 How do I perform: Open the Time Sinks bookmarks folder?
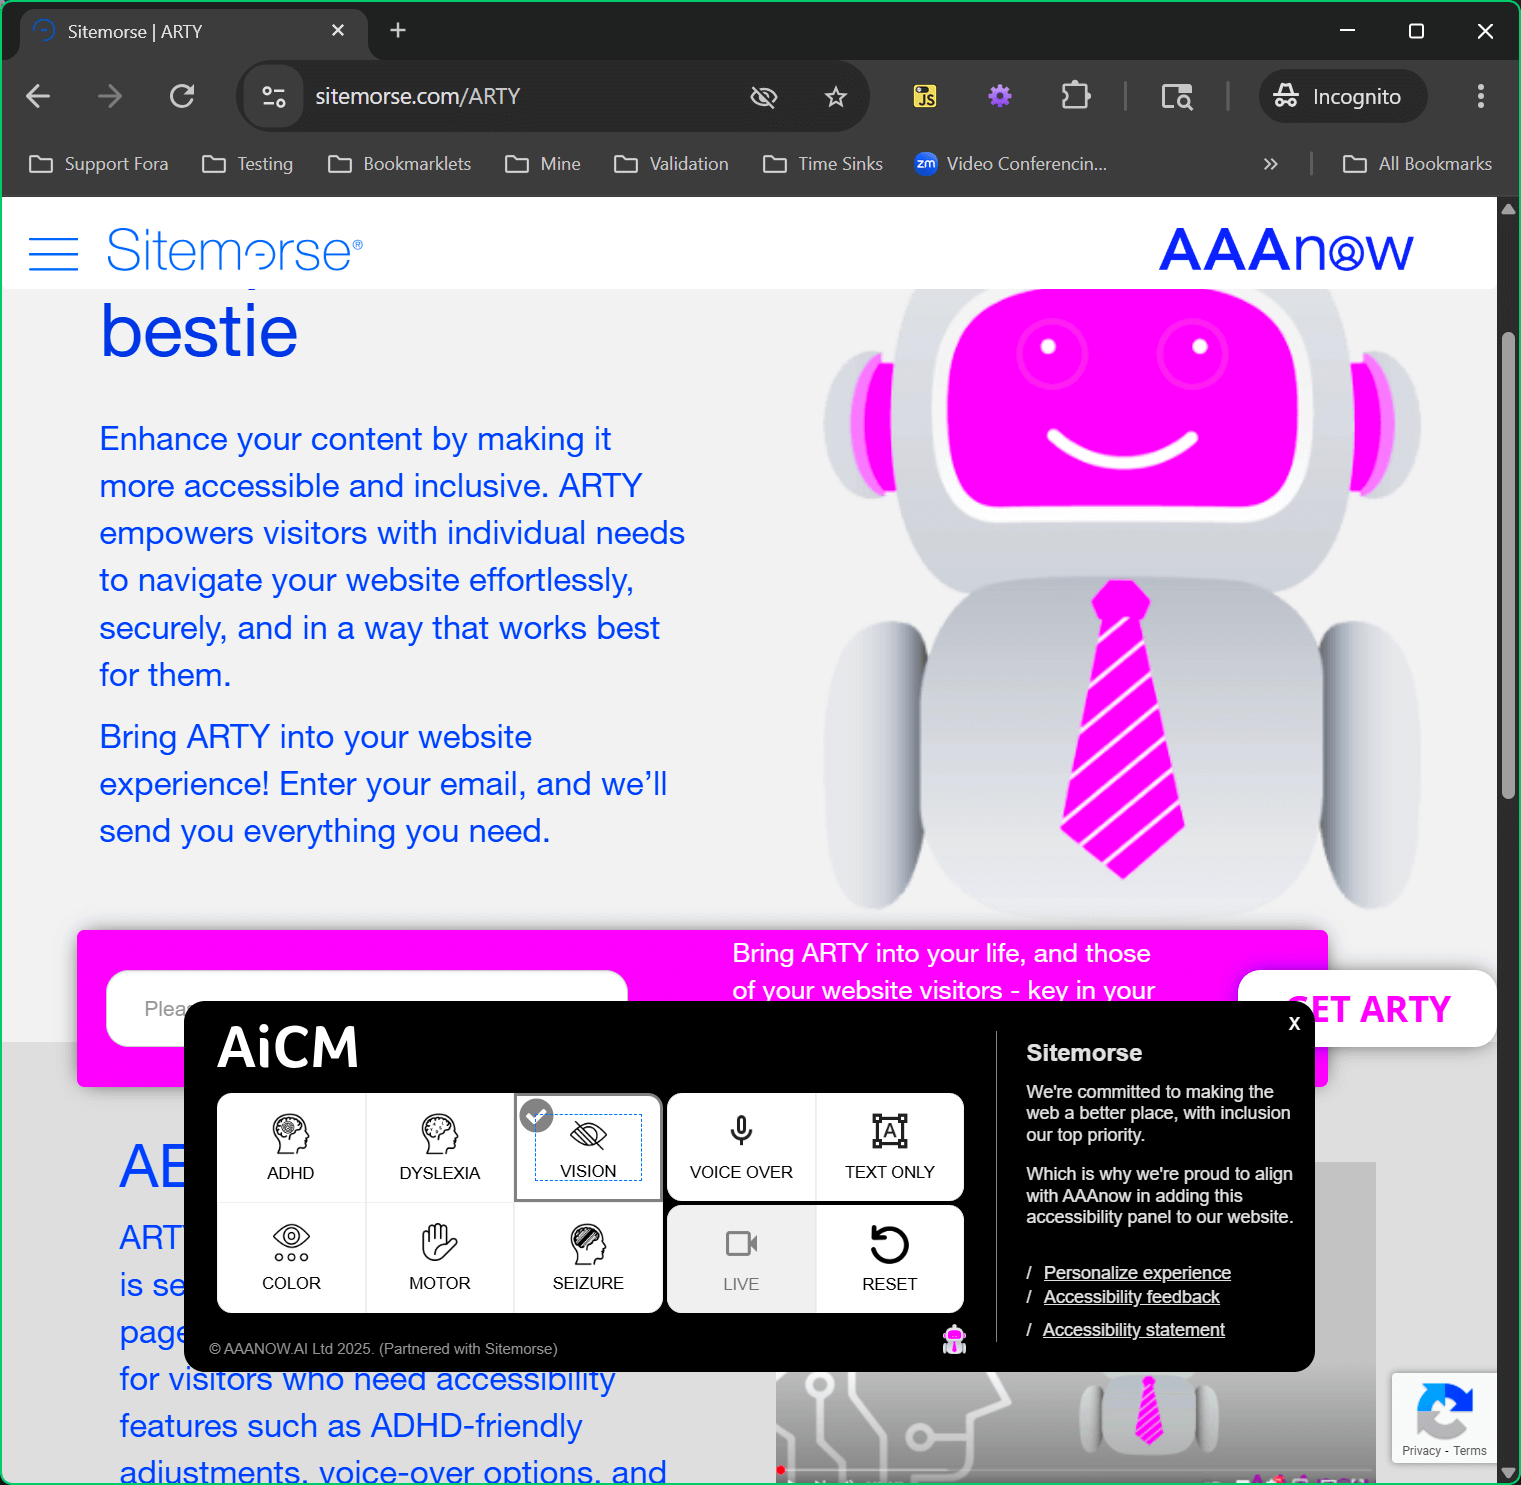coord(823,164)
